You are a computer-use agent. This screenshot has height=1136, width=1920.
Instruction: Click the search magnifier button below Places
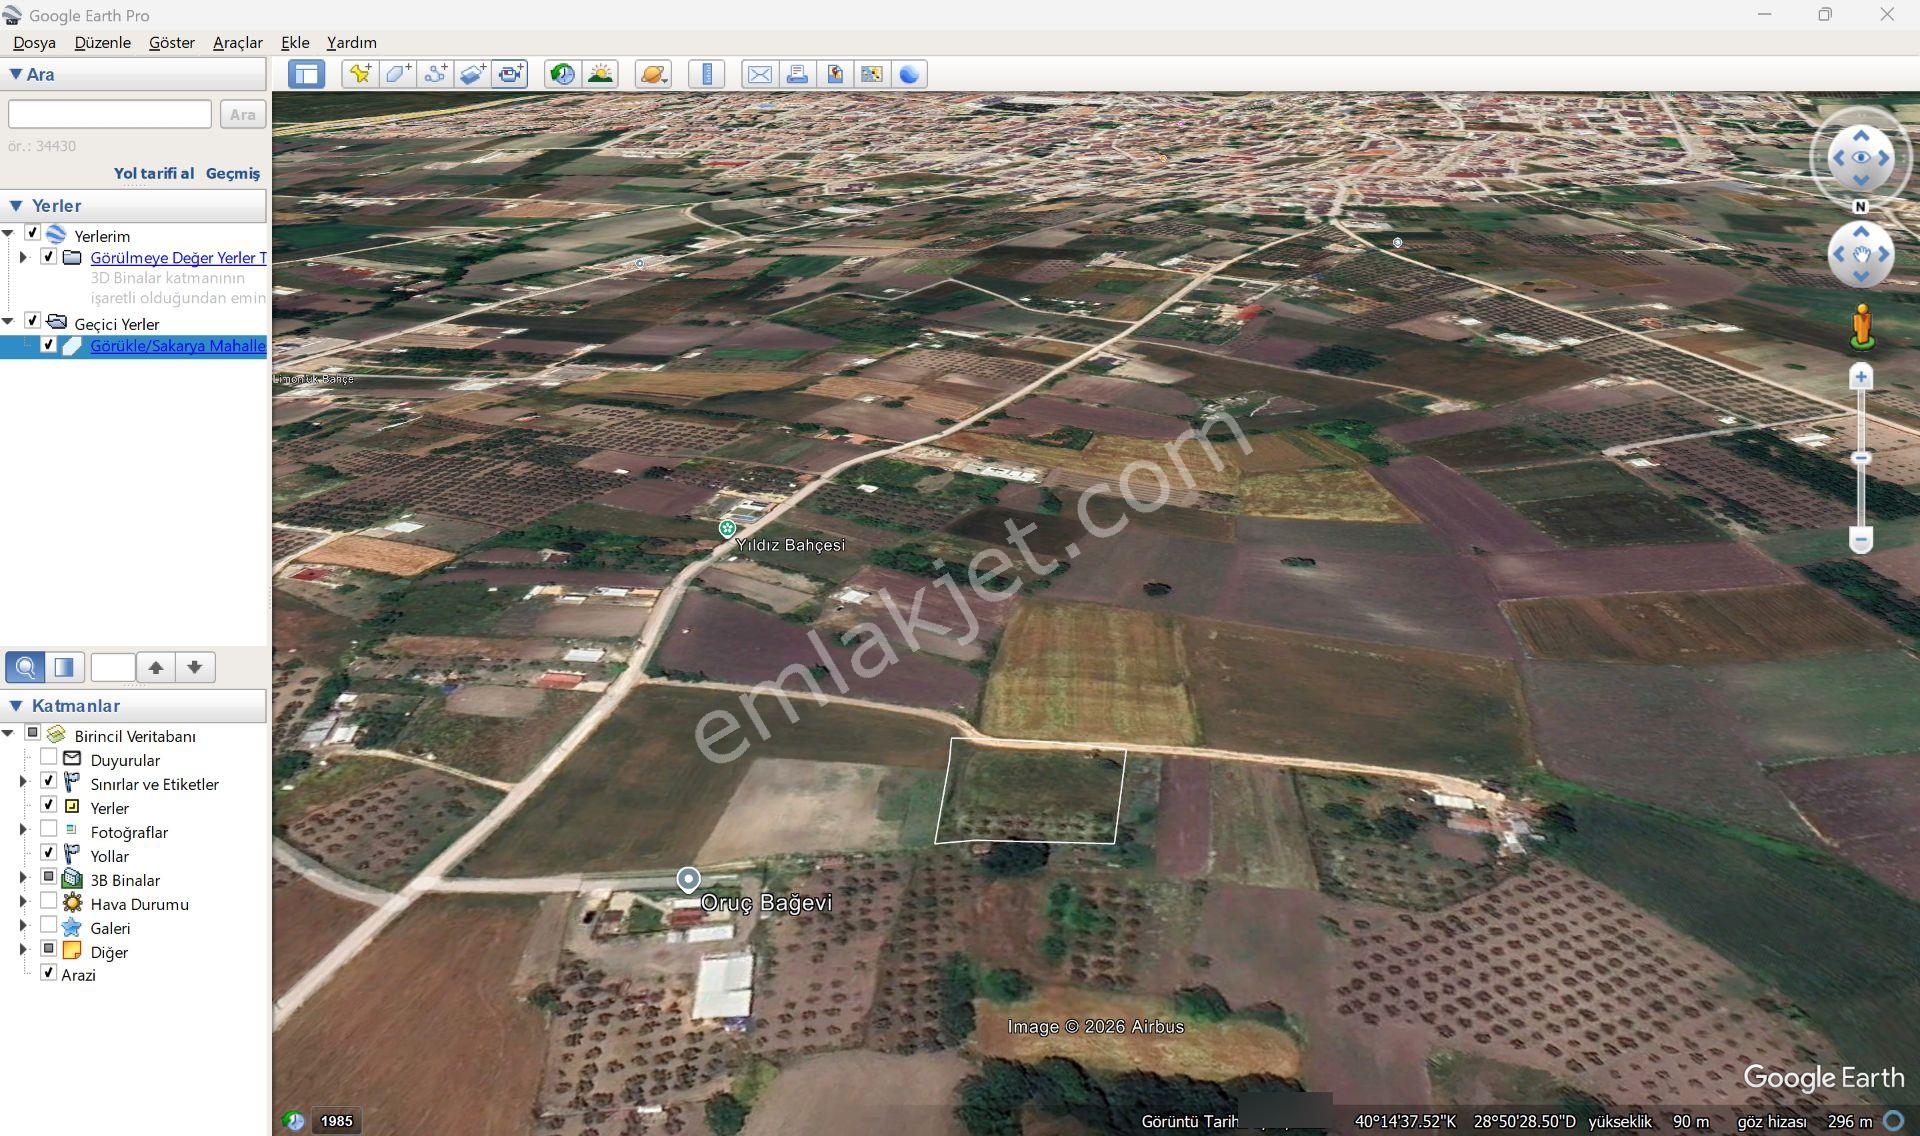26,667
